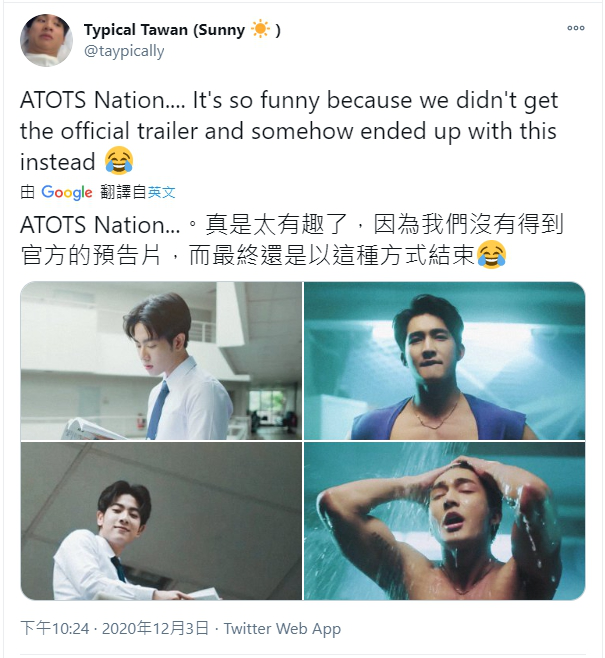Open the three-dot more options menu
The height and width of the screenshot is (658, 605).
(575, 28)
